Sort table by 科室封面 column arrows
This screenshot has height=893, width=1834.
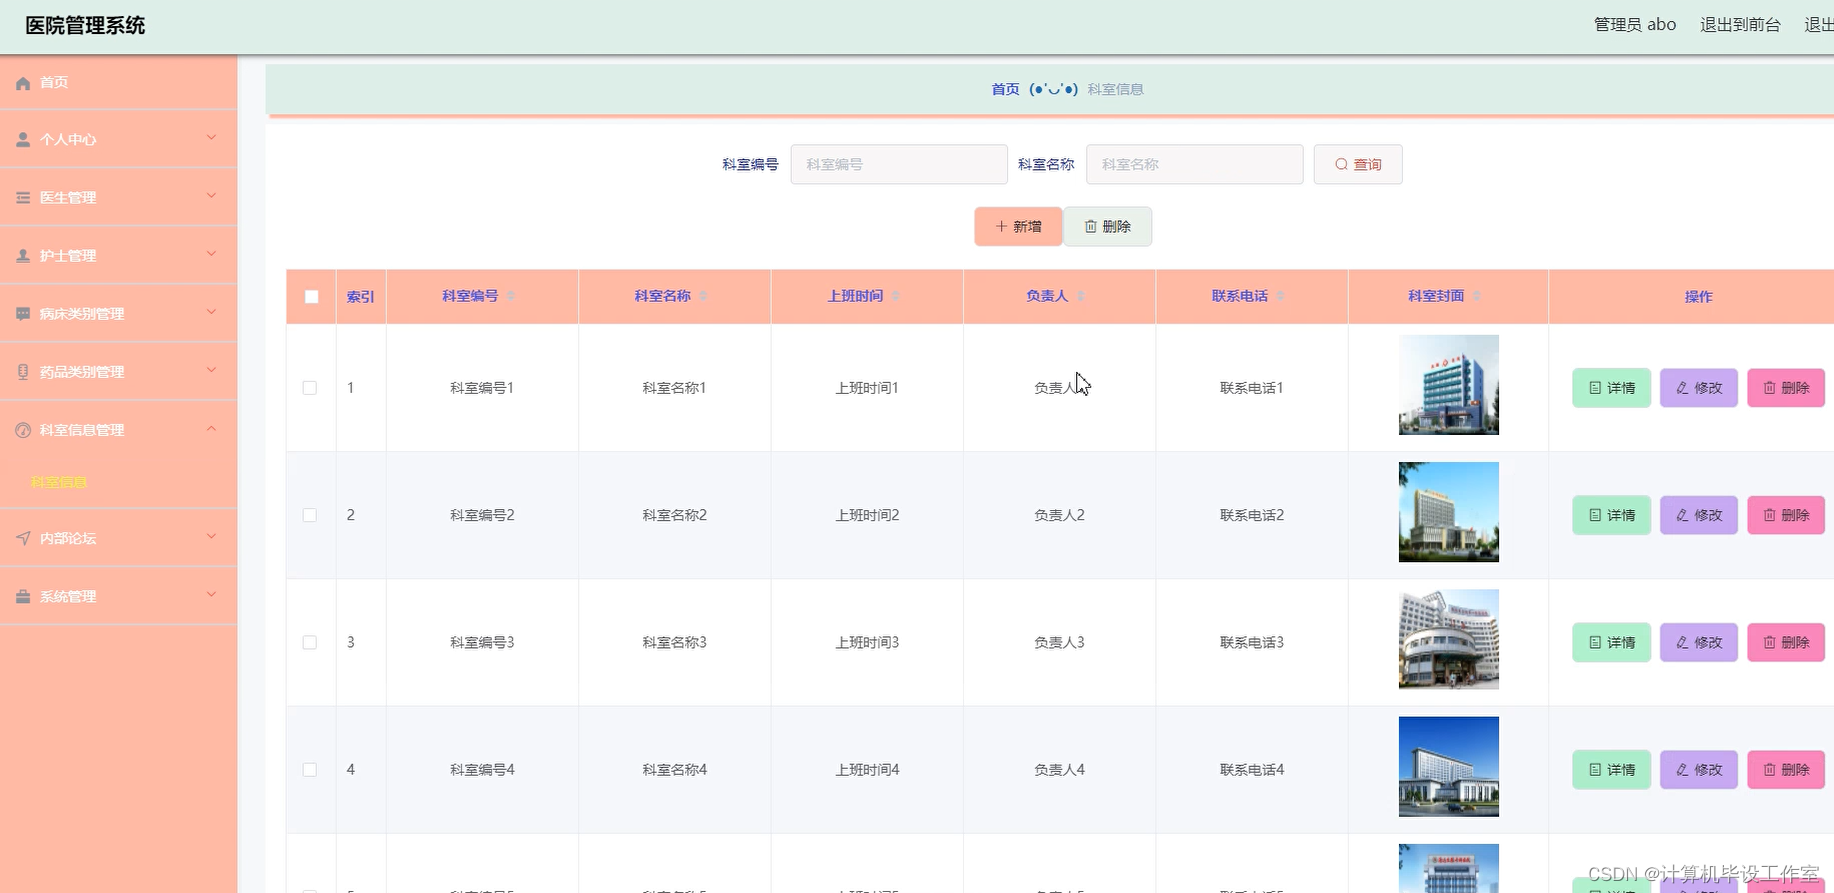pos(1477,296)
